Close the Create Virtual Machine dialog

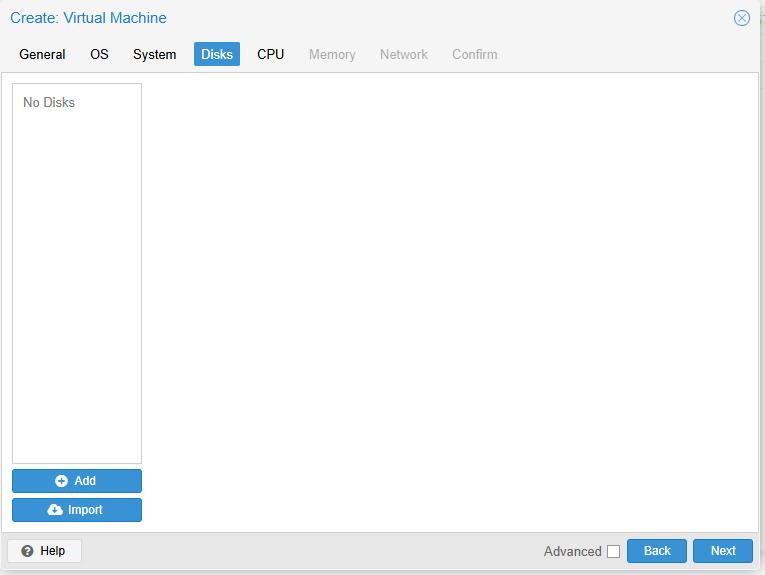pyautogui.click(x=742, y=18)
